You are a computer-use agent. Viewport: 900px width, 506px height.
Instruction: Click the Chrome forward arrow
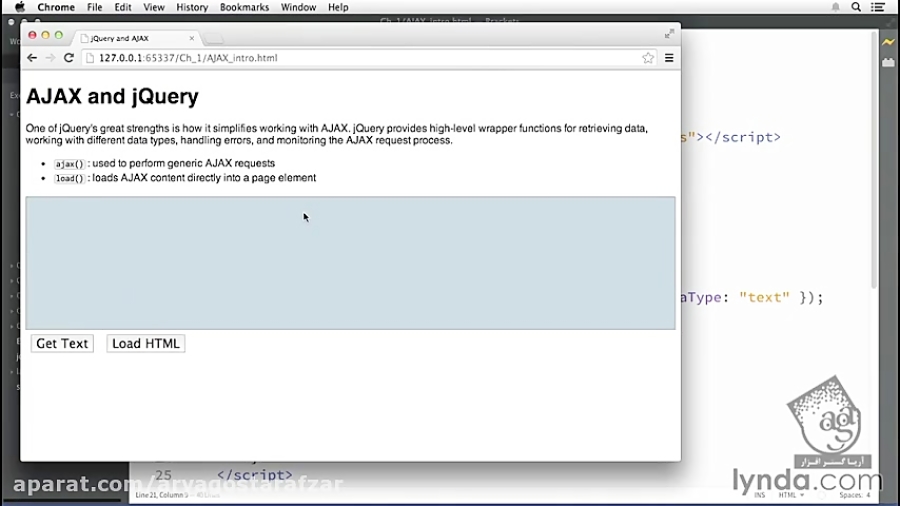click(x=51, y=58)
